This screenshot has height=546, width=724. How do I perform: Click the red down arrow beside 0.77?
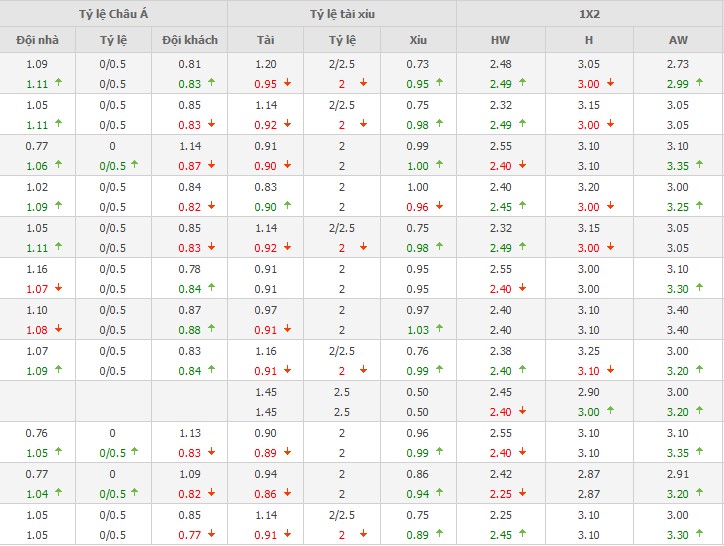pos(211,534)
